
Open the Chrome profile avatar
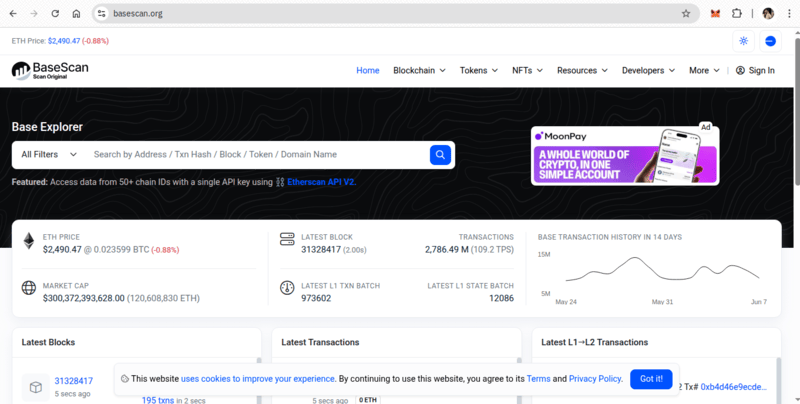tap(768, 14)
